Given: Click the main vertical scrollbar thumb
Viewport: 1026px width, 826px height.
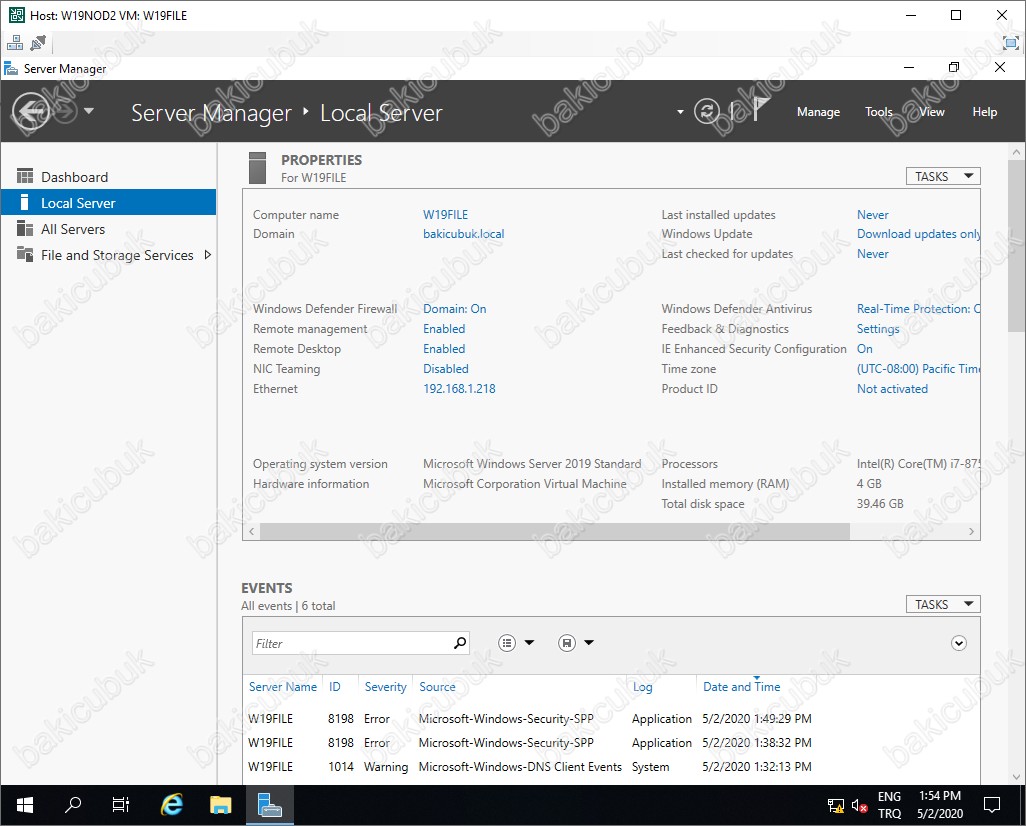Looking at the screenshot, I should click(x=1016, y=246).
